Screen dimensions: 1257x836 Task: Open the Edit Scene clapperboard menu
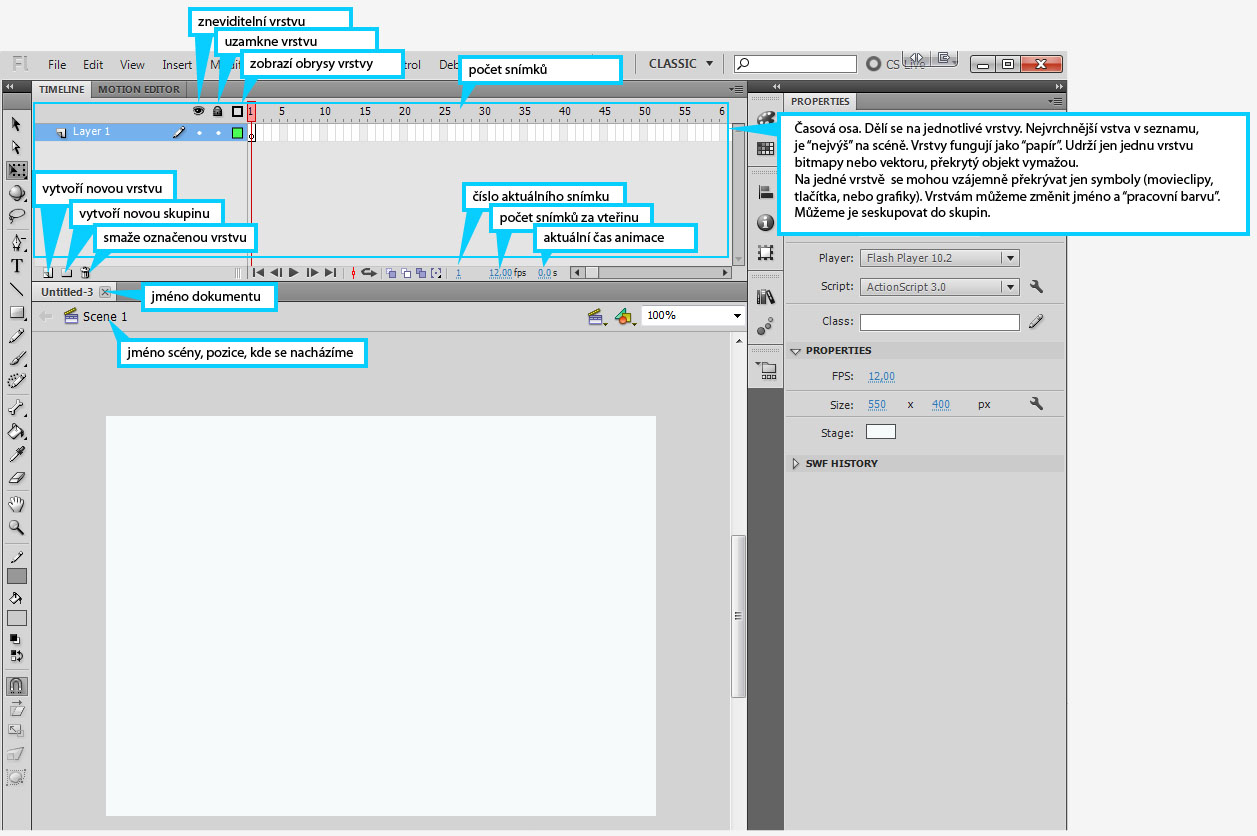click(x=598, y=317)
